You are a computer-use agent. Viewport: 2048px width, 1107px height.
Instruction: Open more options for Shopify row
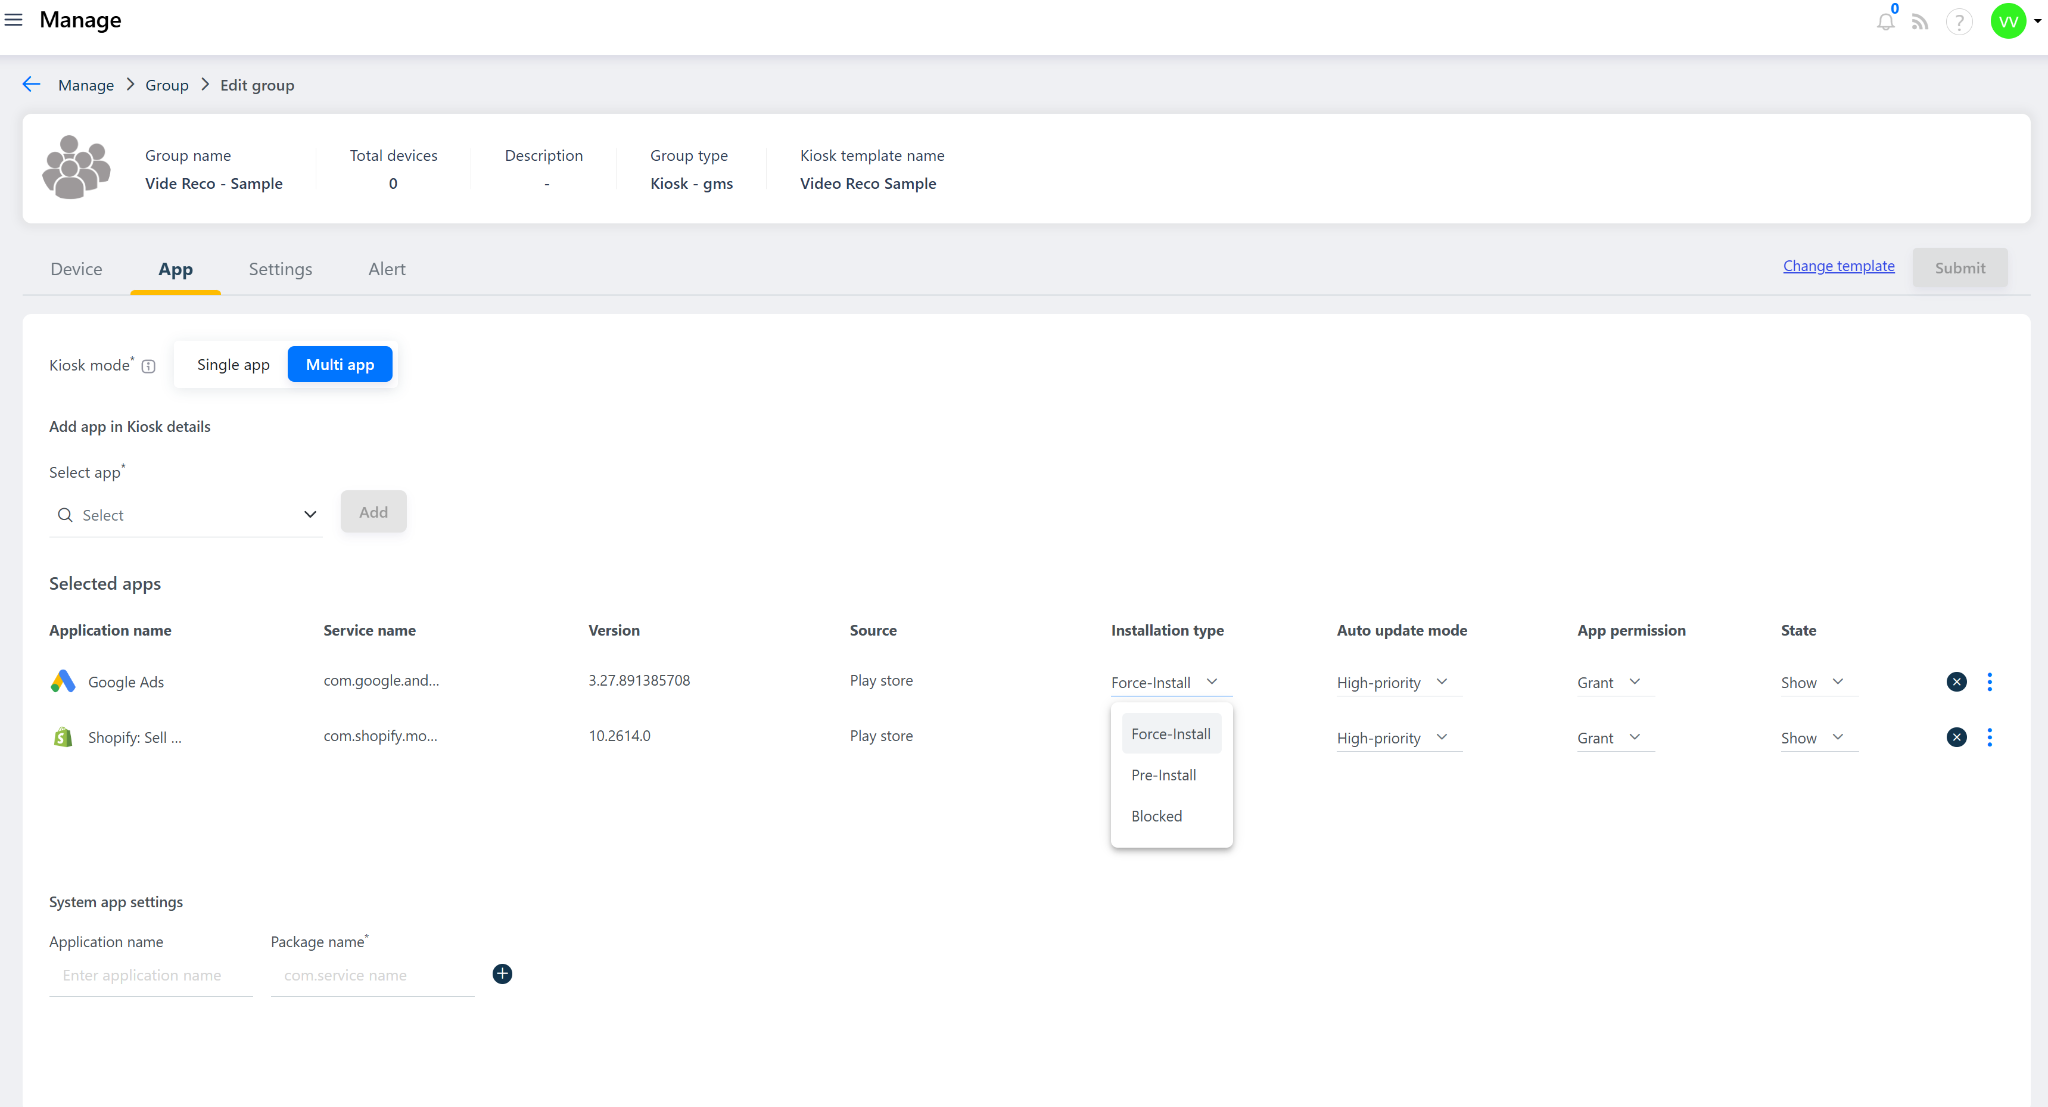[x=1989, y=737]
